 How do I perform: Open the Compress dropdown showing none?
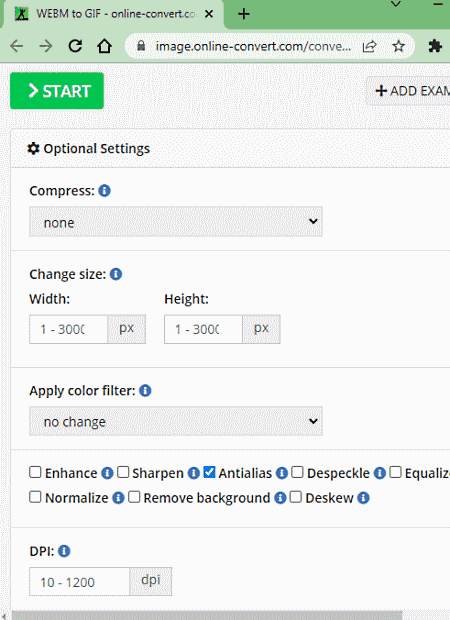click(176, 222)
